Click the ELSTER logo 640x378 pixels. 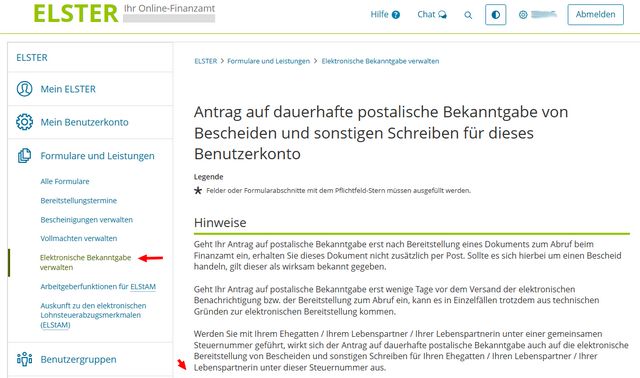(76, 13)
